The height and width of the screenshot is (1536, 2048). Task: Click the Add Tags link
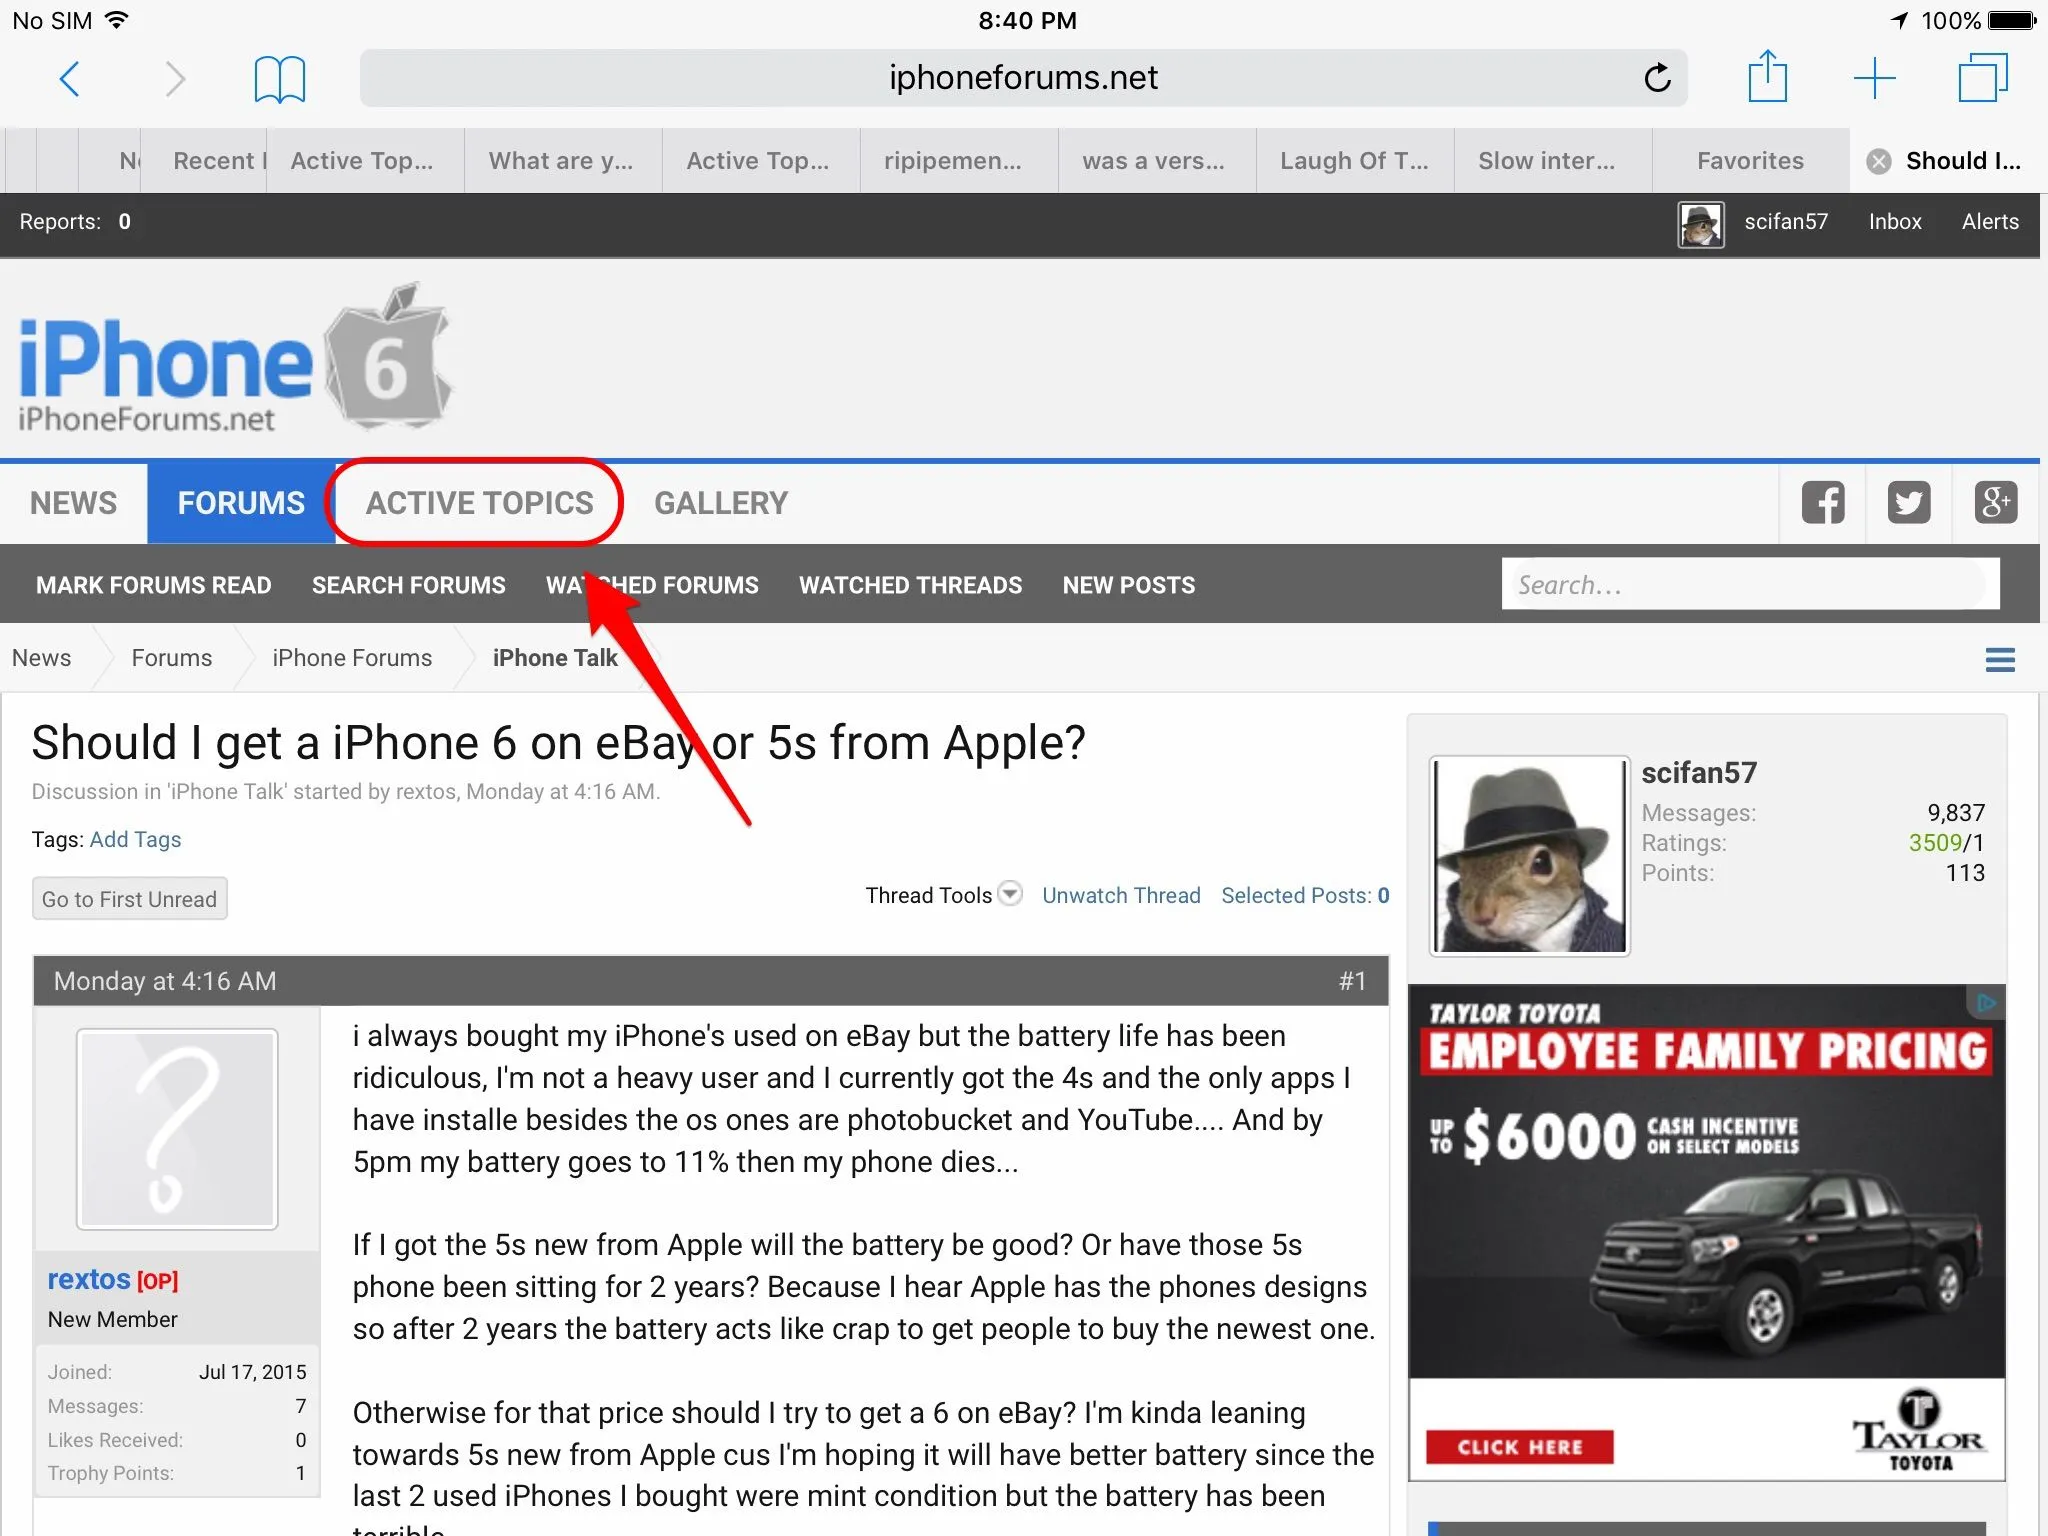click(135, 839)
